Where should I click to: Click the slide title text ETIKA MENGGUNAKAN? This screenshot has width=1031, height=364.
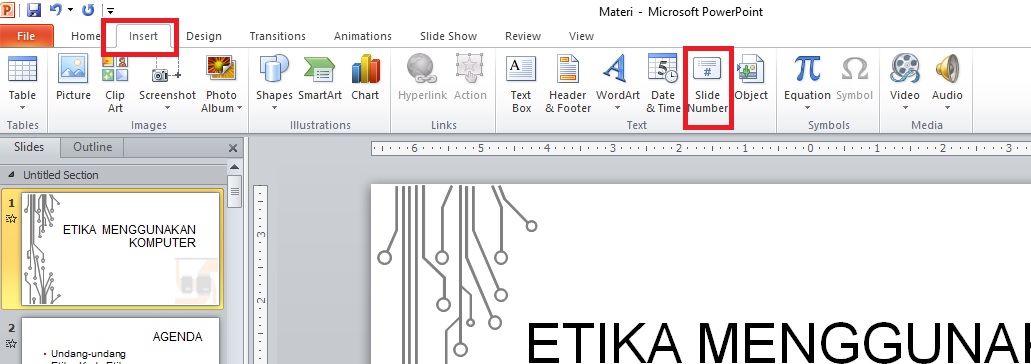click(x=778, y=342)
